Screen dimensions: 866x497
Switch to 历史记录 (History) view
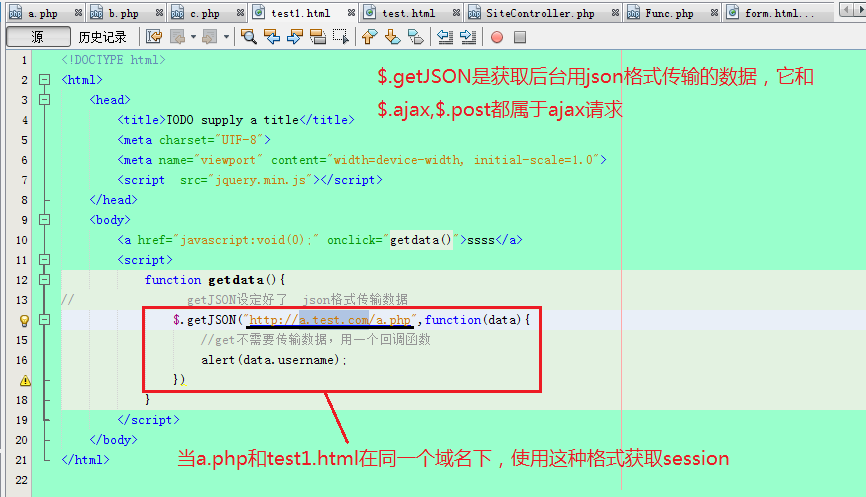click(102, 37)
